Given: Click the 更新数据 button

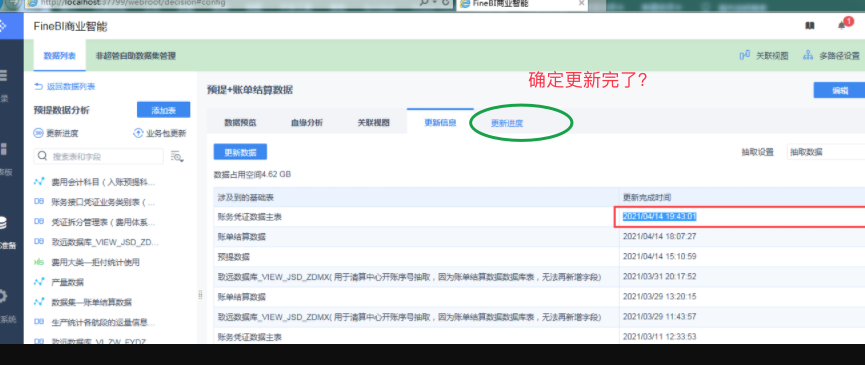Looking at the screenshot, I should click(240, 152).
